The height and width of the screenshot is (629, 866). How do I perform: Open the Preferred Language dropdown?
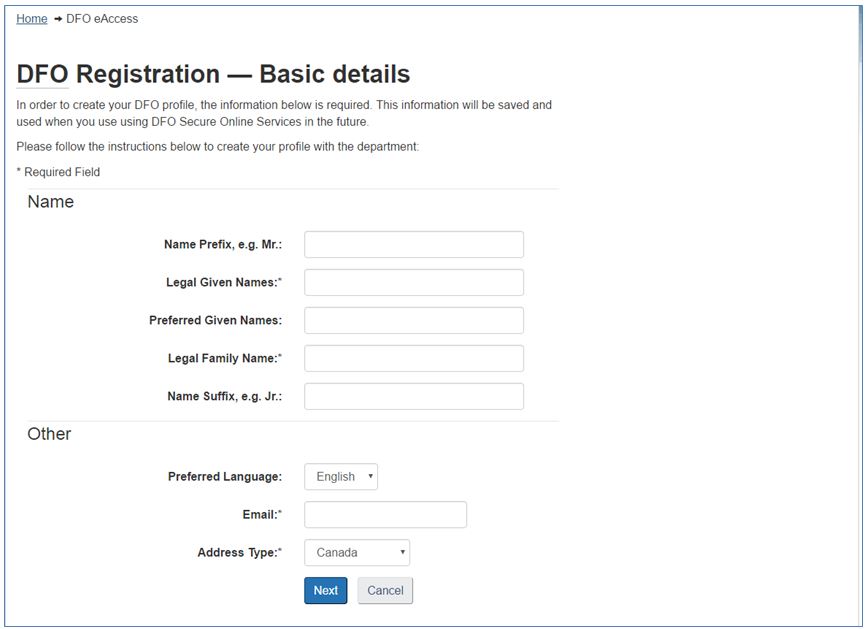[341, 477]
